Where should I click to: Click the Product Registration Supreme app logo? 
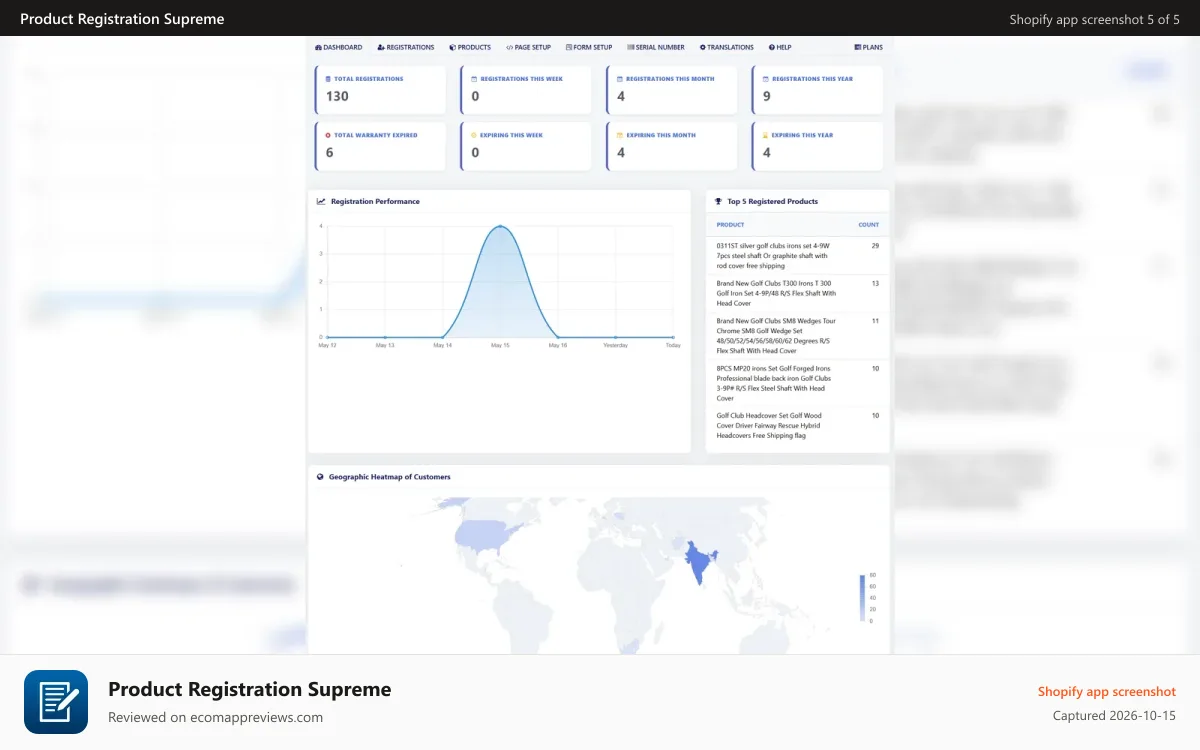point(56,702)
